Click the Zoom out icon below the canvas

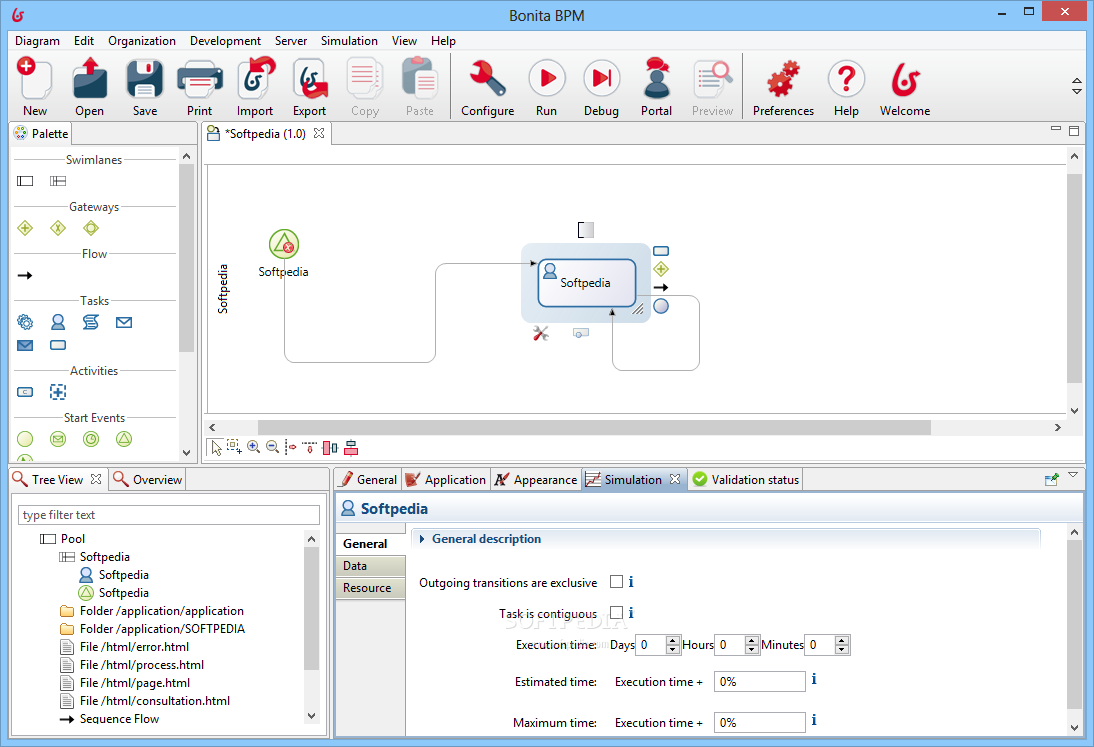(x=273, y=447)
